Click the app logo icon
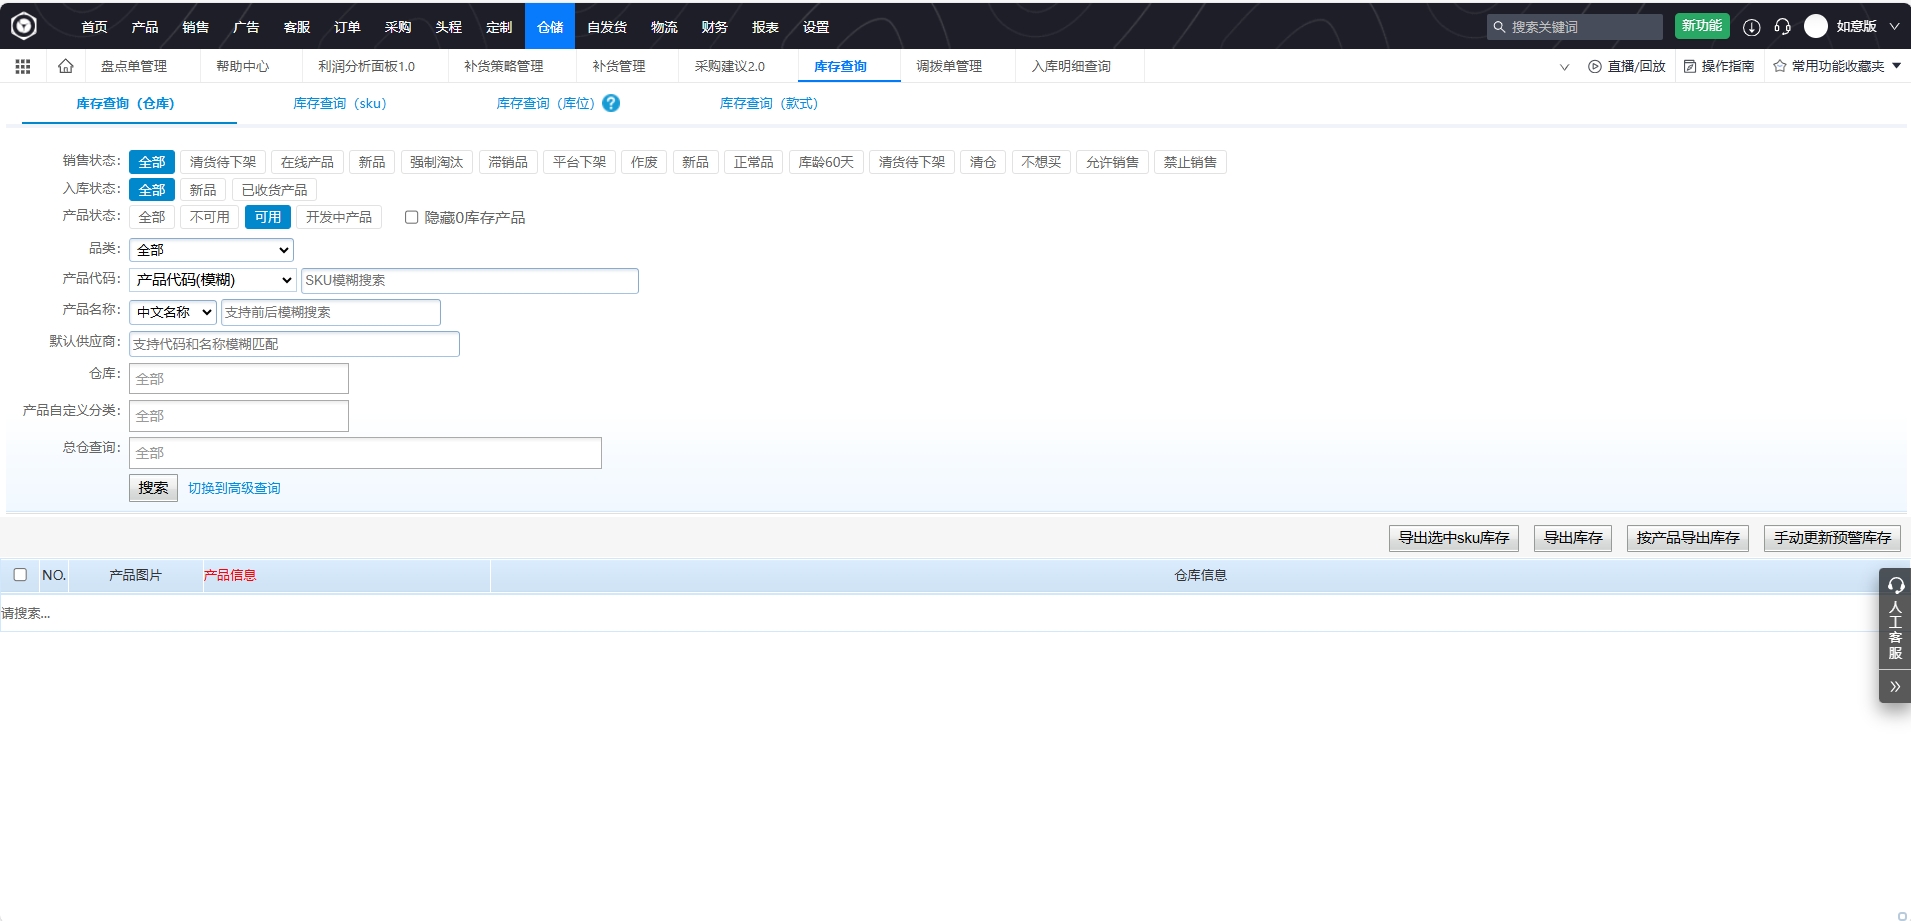This screenshot has width=1911, height=921. coord(23,26)
